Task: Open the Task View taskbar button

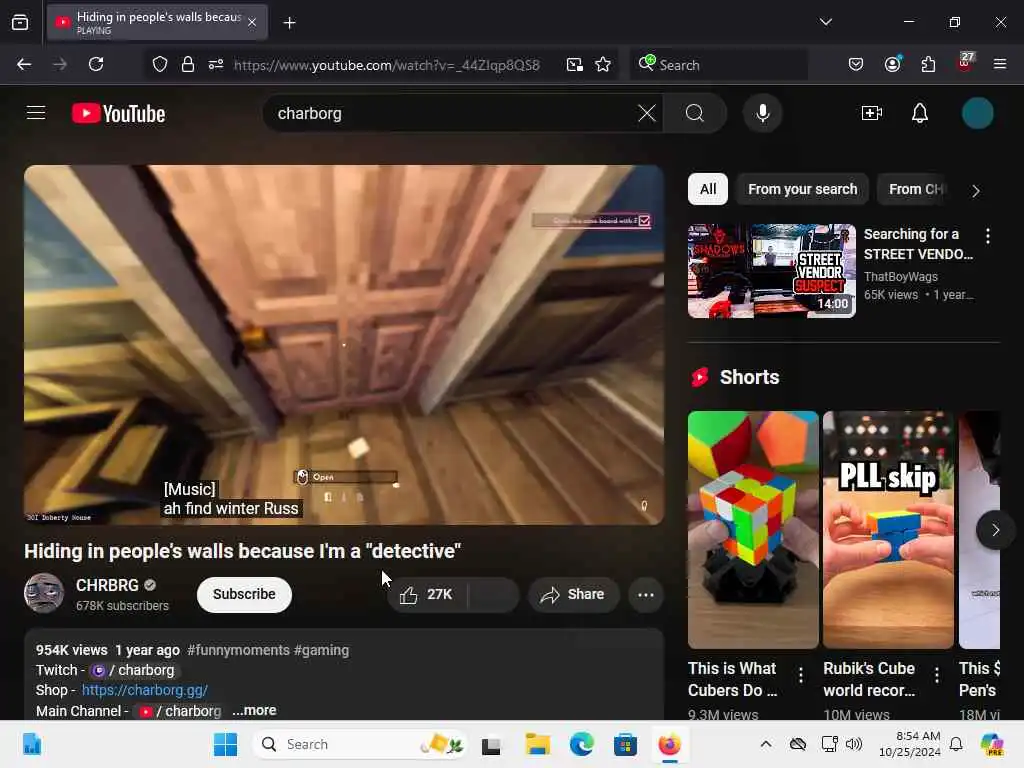Action: click(490, 744)
